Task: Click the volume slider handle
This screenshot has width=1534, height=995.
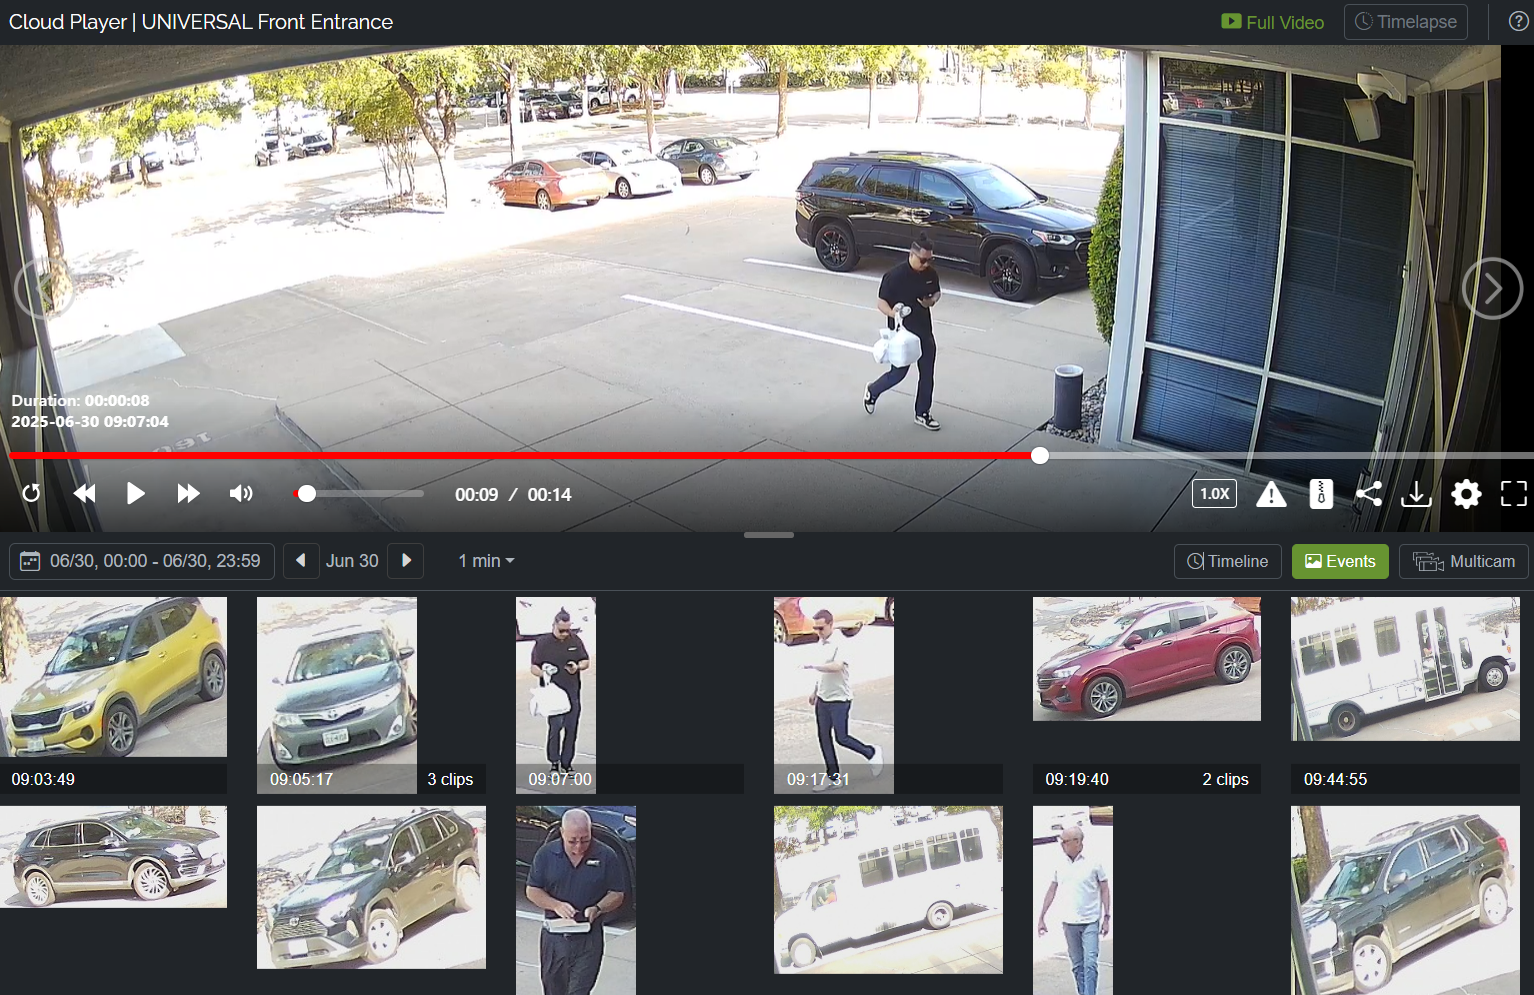Action: pos(307,494)
